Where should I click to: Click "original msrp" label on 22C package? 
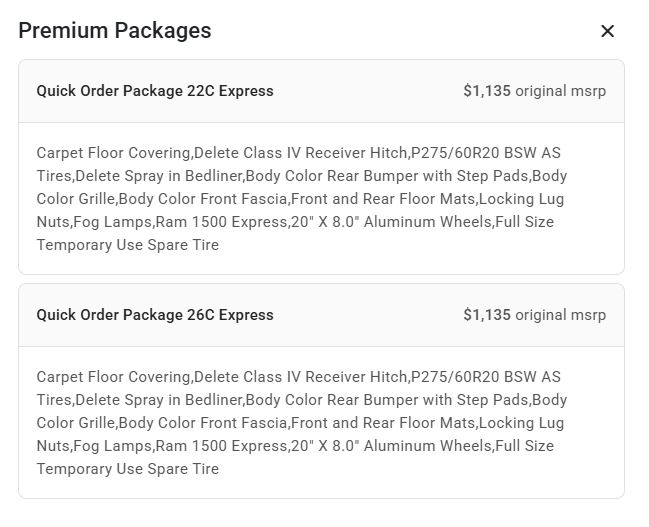point(560,91)
